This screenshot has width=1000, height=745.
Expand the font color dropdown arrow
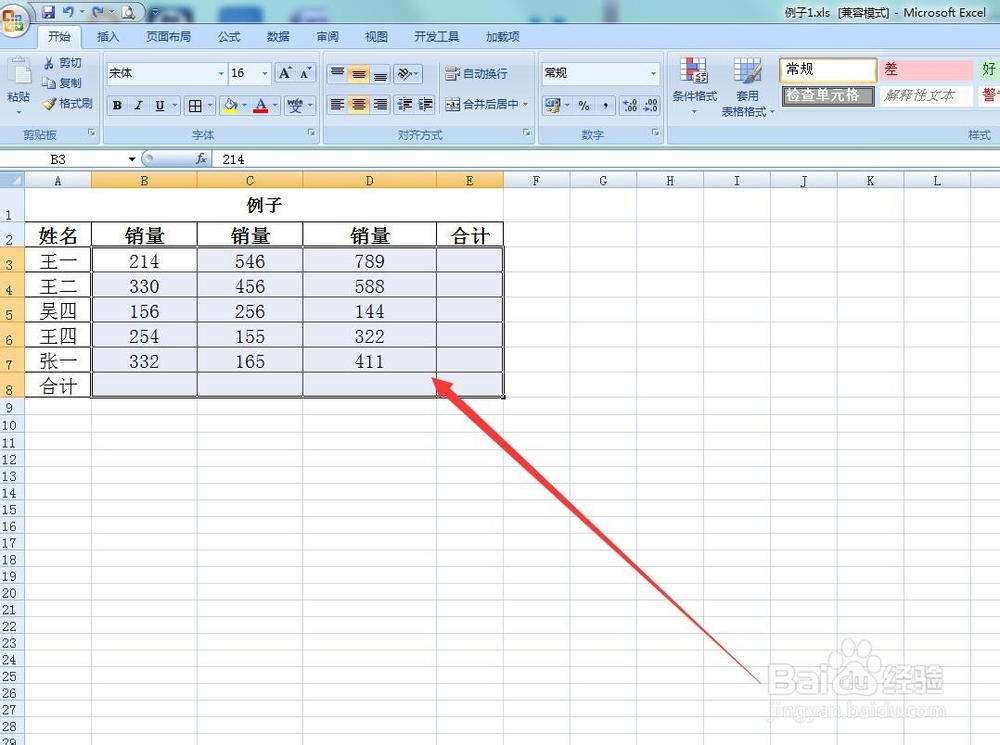point(275,105)
